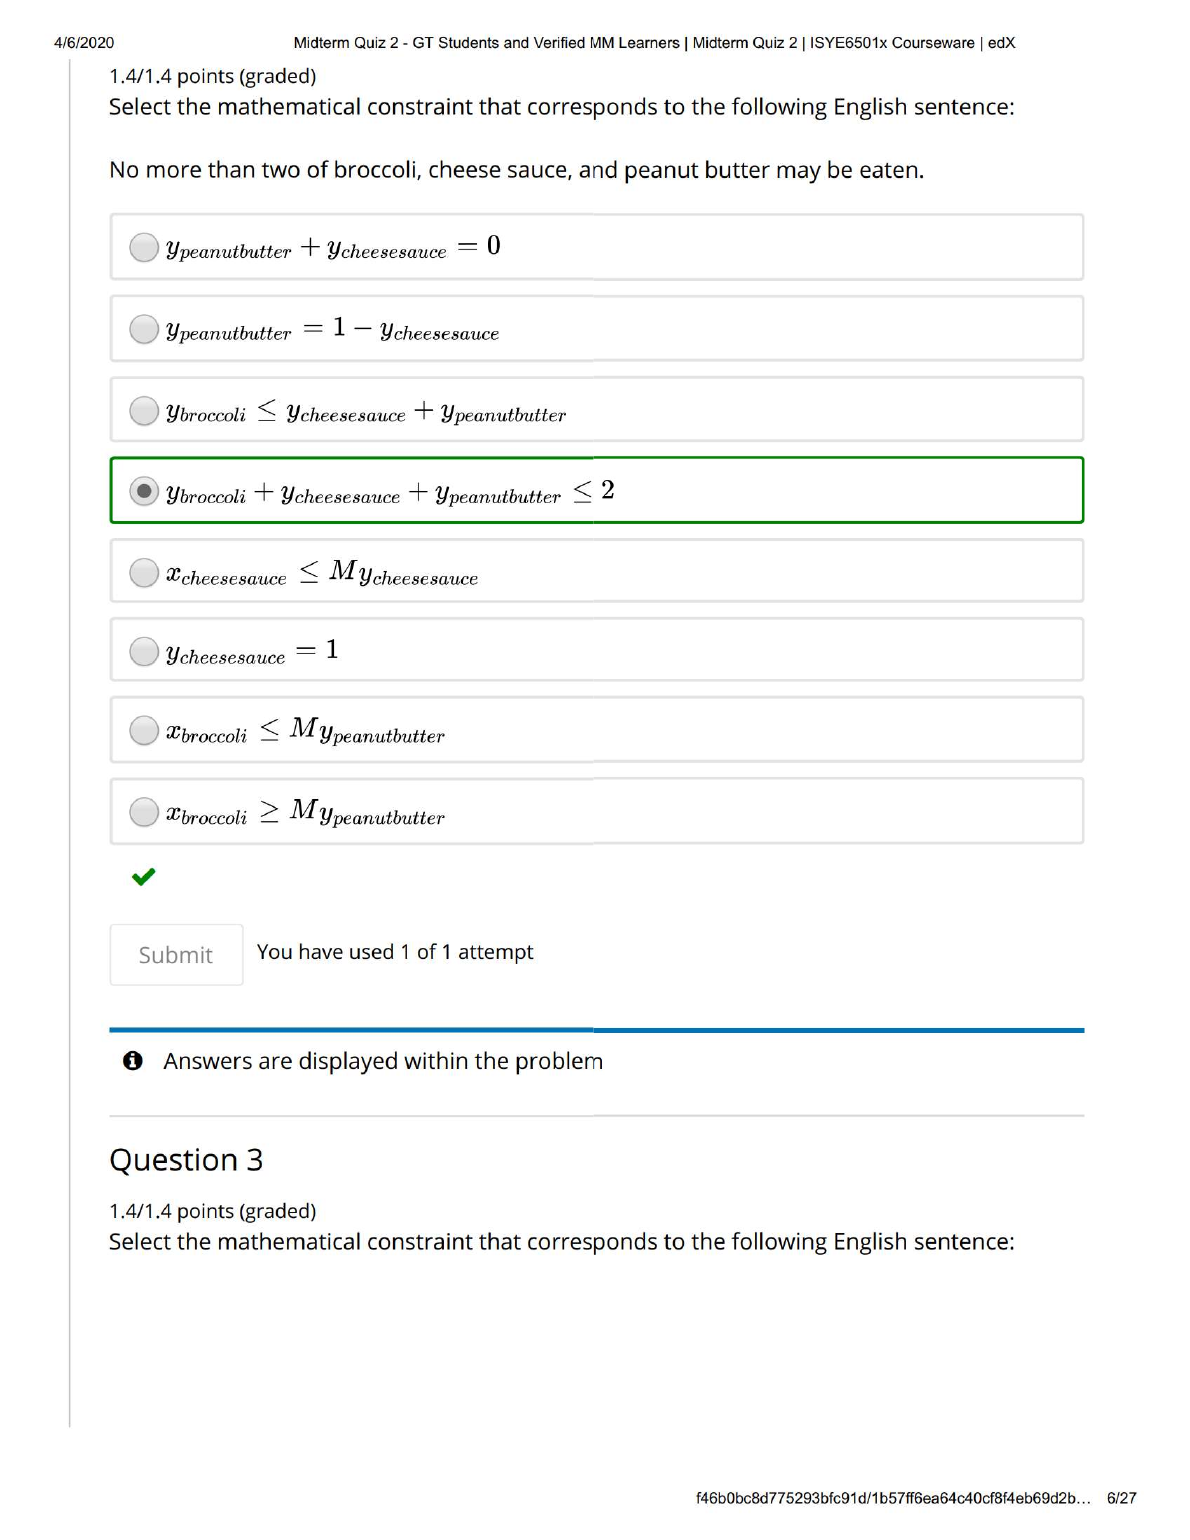
Task: Click the info icon beside the answers notice
Action: click(133, 1061)
